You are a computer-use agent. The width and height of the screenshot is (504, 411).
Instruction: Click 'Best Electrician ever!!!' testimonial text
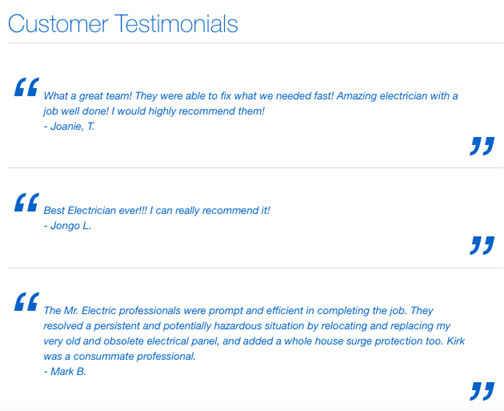pos(157,210)
